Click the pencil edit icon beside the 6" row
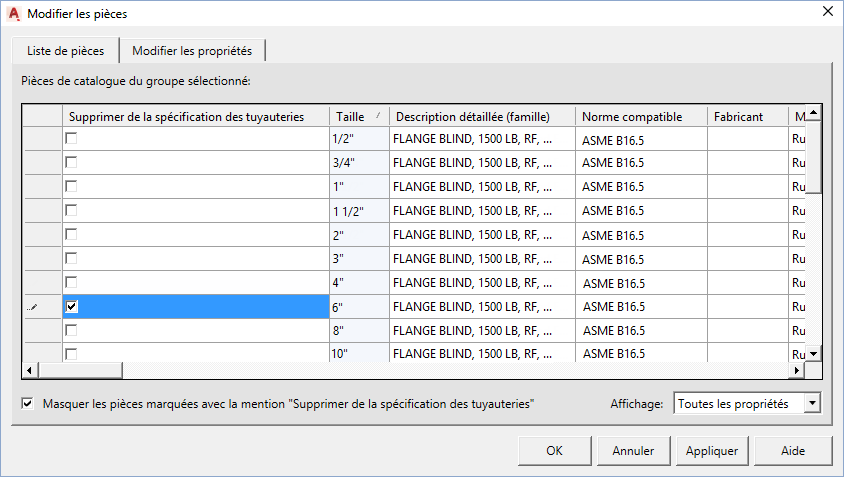The width and height of the screenshot is (844, 477). (33, 308)
